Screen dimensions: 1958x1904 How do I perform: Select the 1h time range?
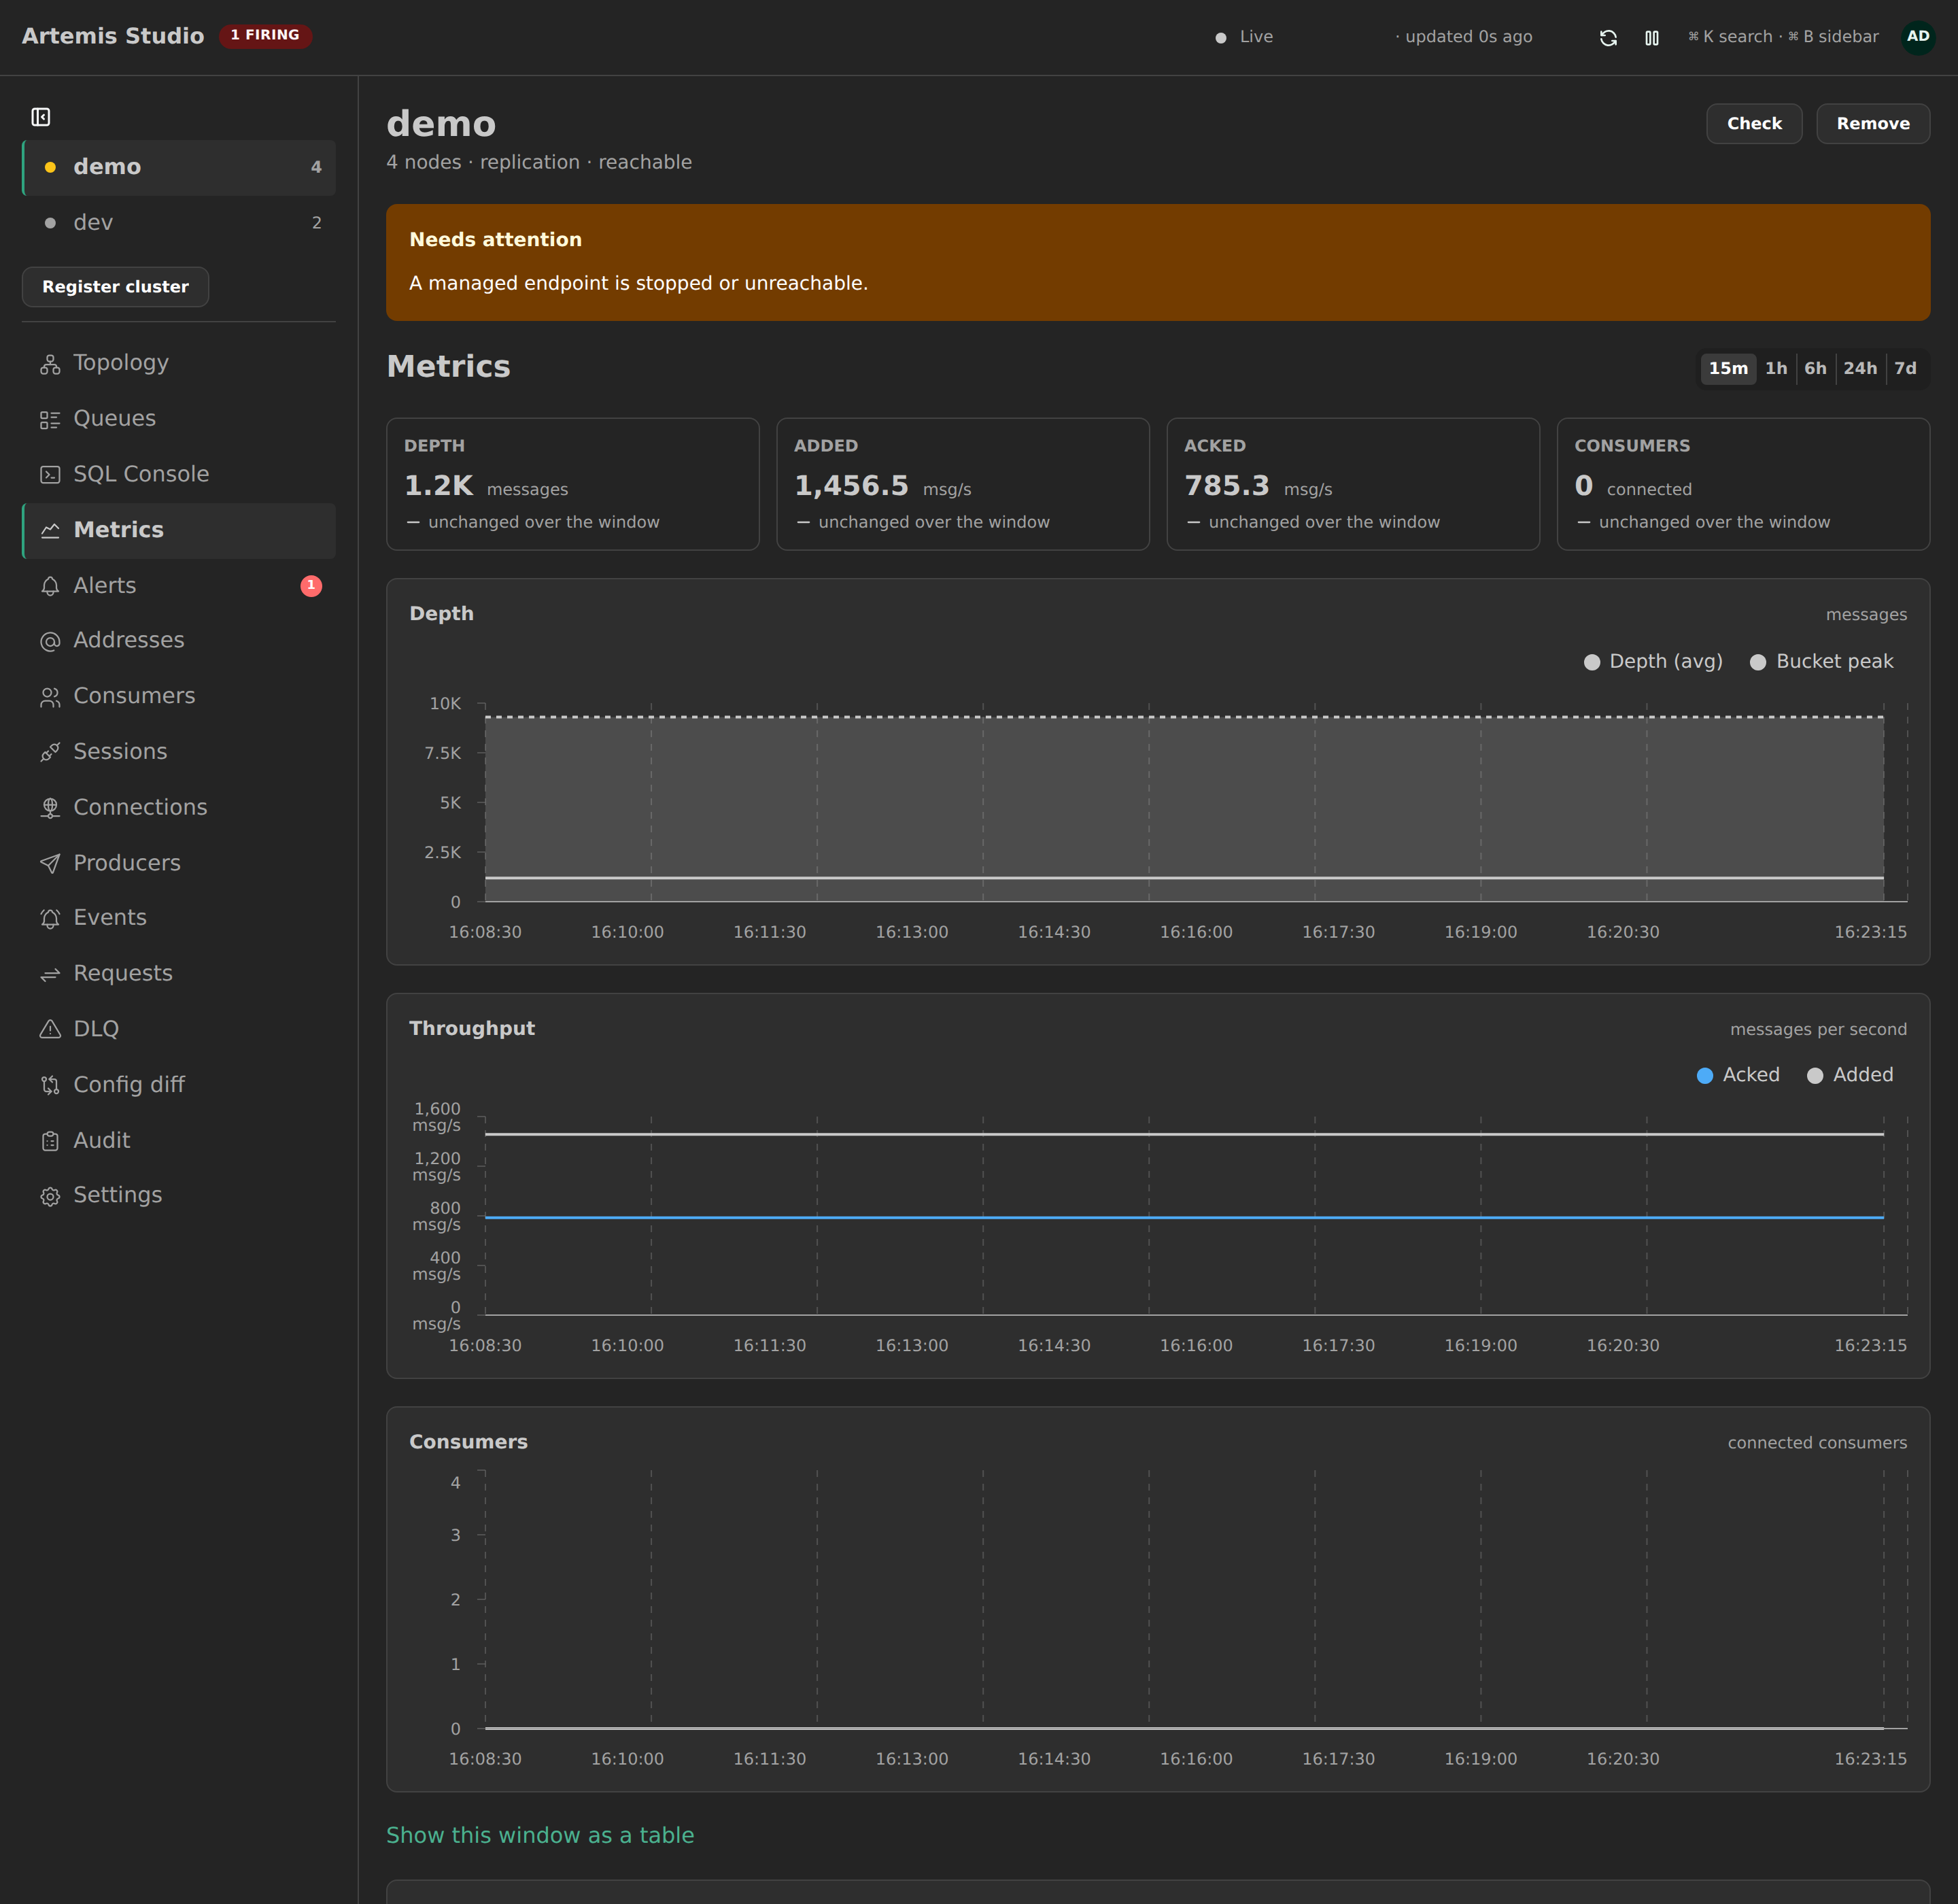pyautogui.click(x=1776, y=368)
